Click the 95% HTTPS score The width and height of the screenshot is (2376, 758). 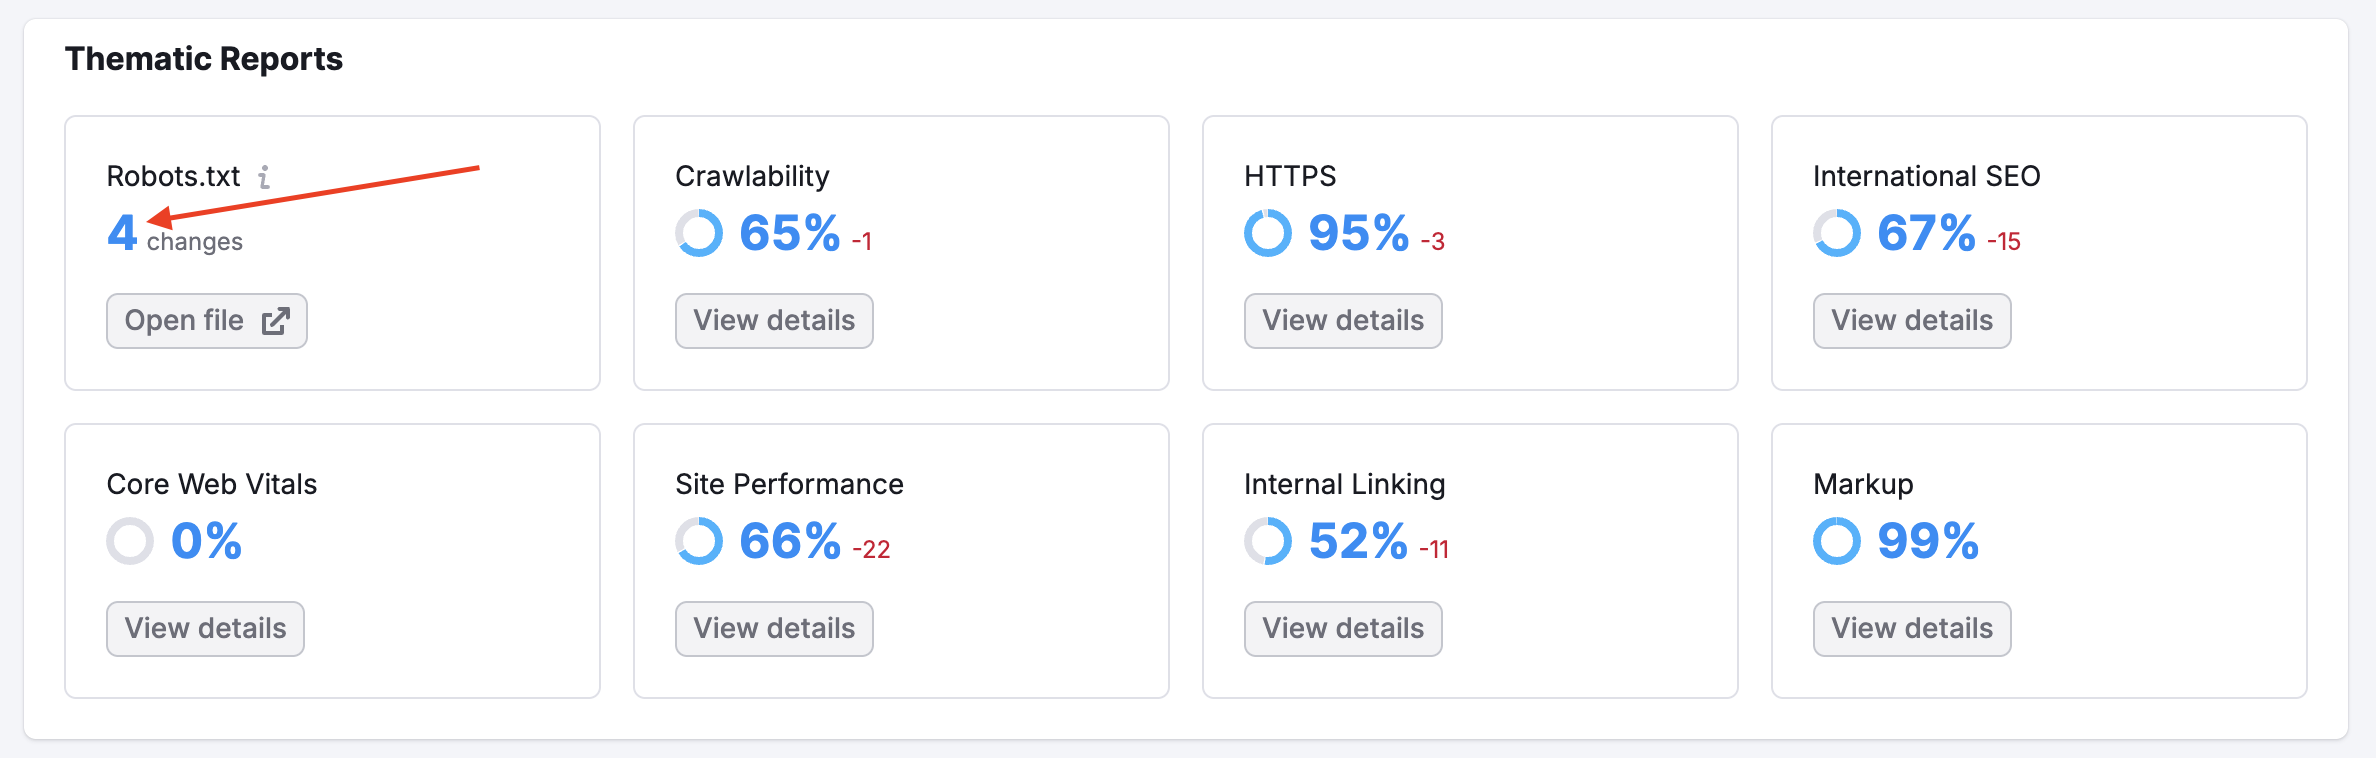click(1358, 233)
